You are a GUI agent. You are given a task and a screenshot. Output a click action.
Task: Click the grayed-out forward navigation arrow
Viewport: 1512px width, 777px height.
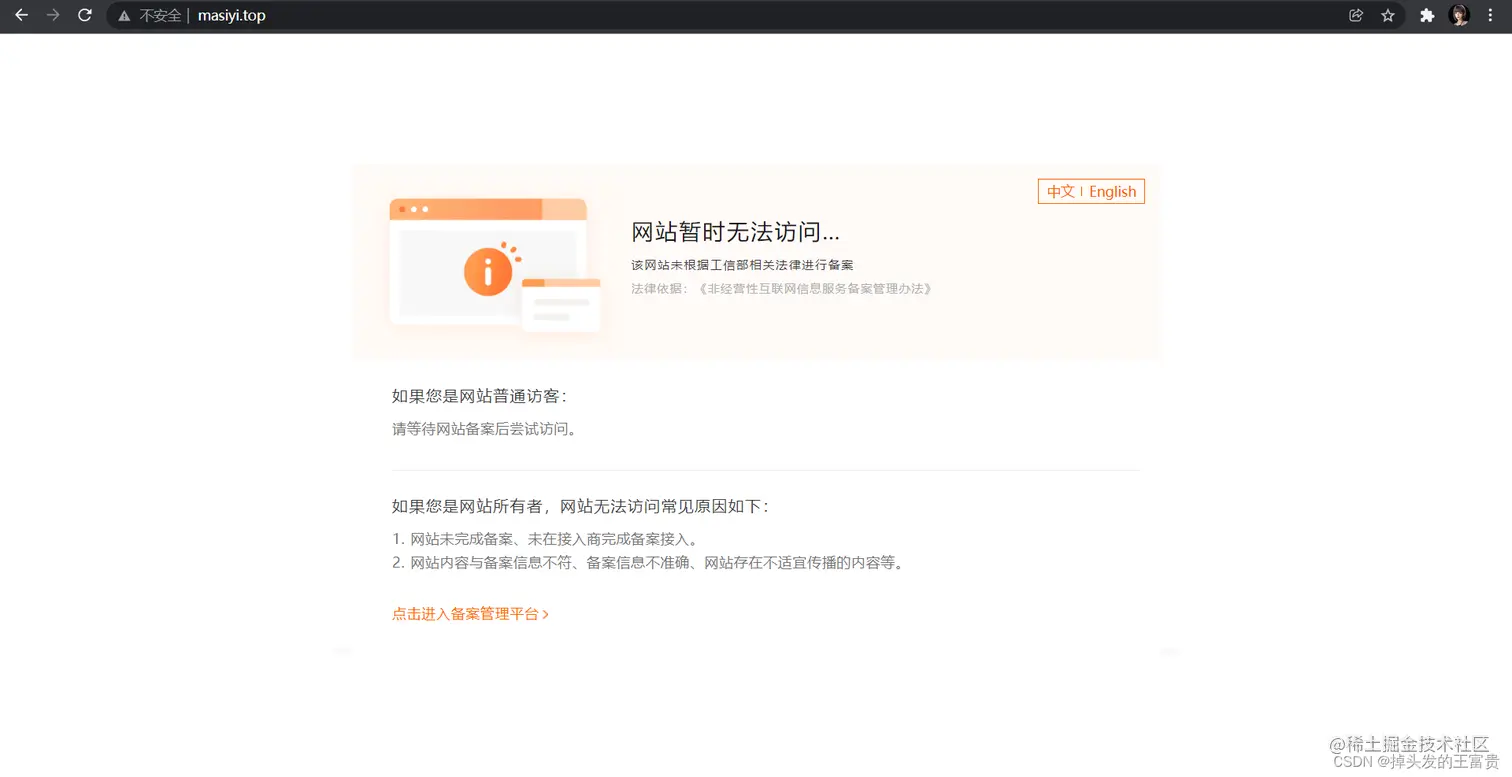click(x=52, y=15)
